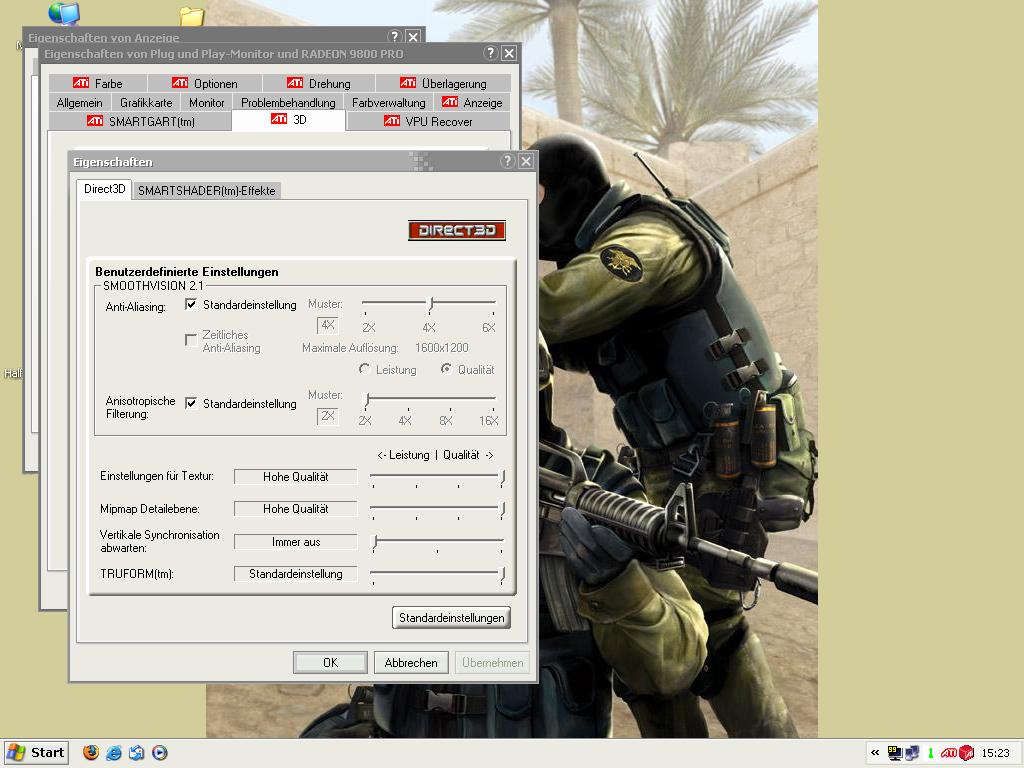Toggle Zeitliches Anti-Aliasing checkbox
1024x768 pixels.
pyautogui.click(x=191, y=340)
